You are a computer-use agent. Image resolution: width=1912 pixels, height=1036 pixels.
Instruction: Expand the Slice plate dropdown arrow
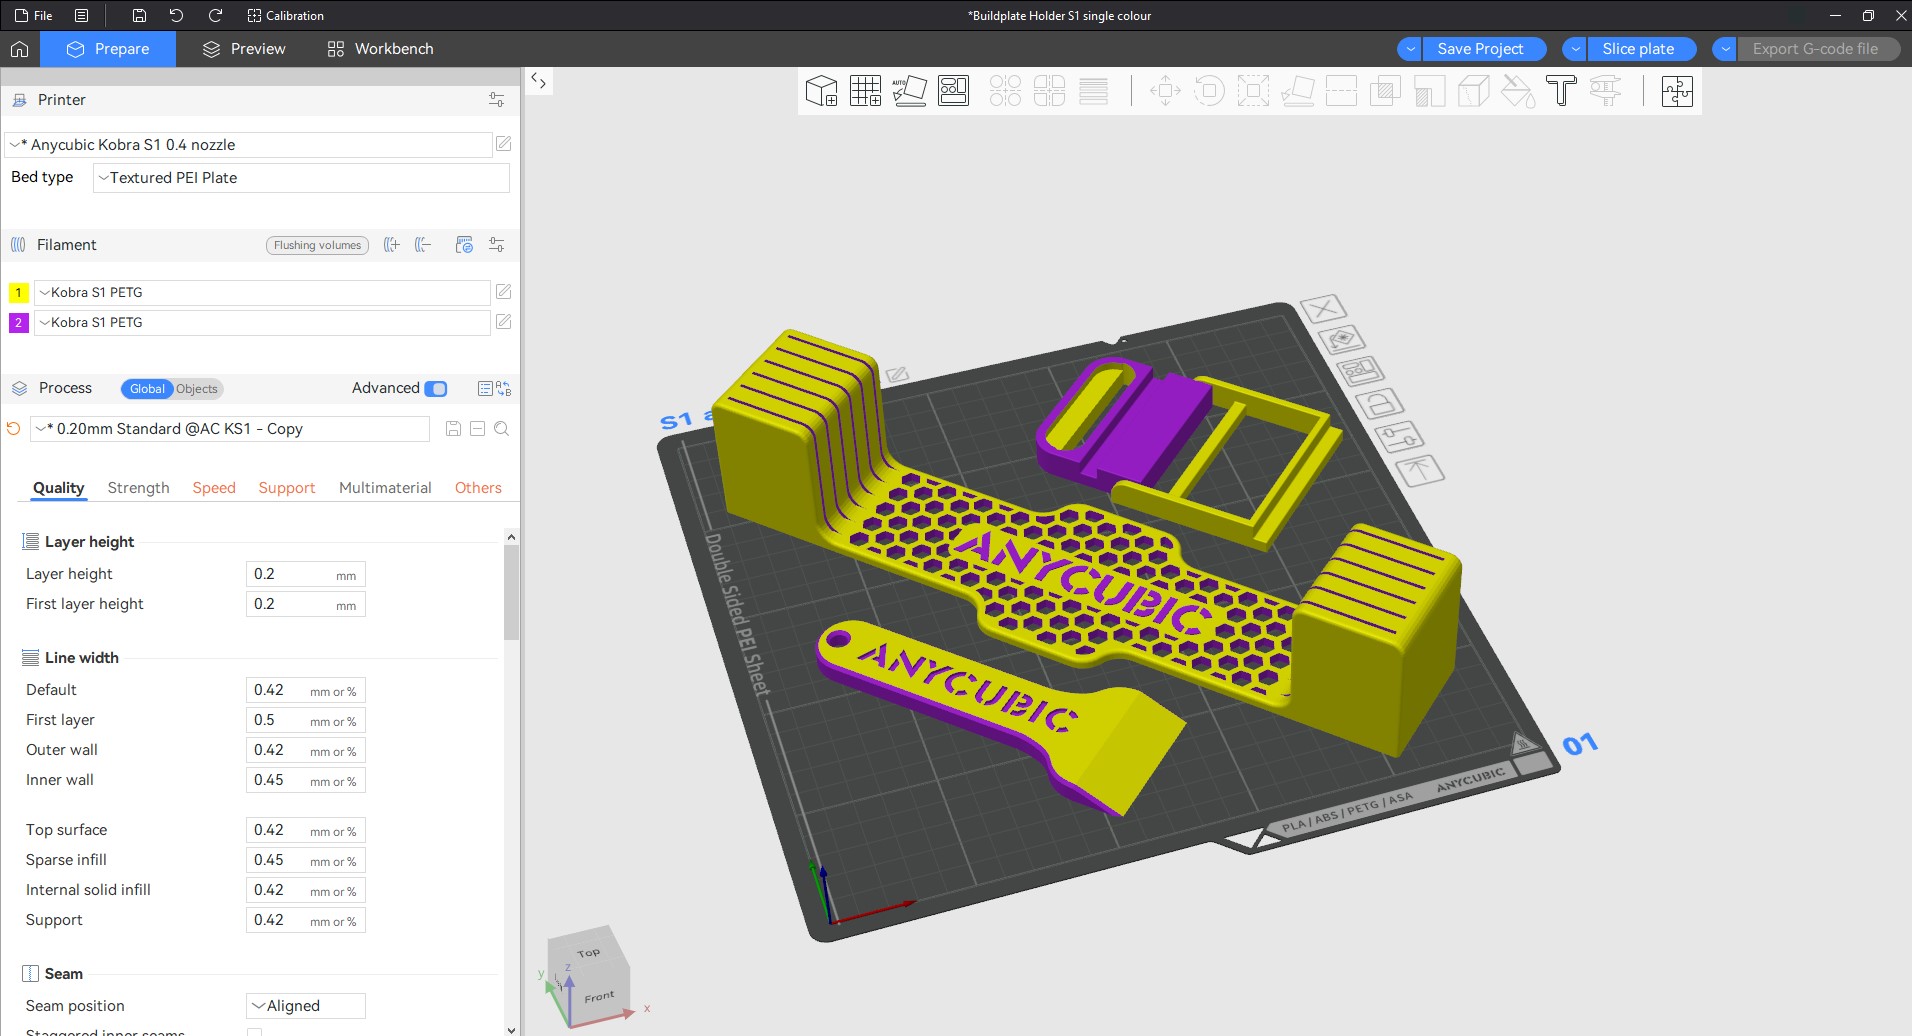1575,49
